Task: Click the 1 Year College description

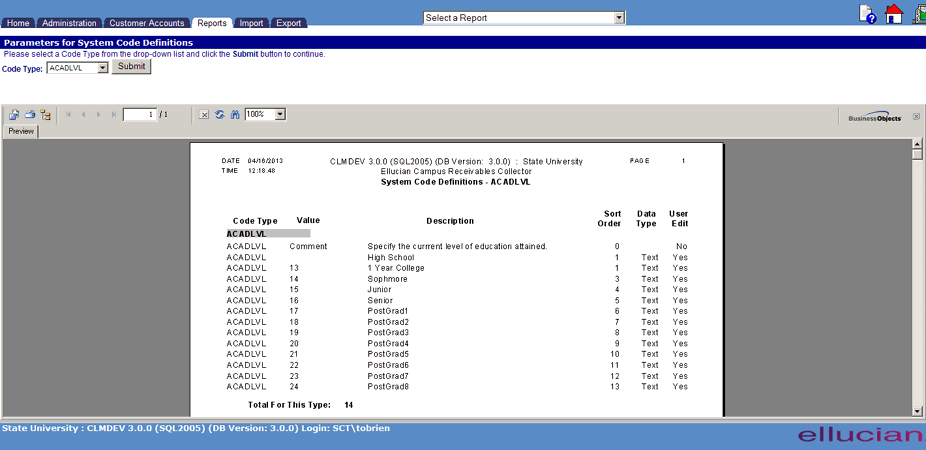Action: [396, 268]
